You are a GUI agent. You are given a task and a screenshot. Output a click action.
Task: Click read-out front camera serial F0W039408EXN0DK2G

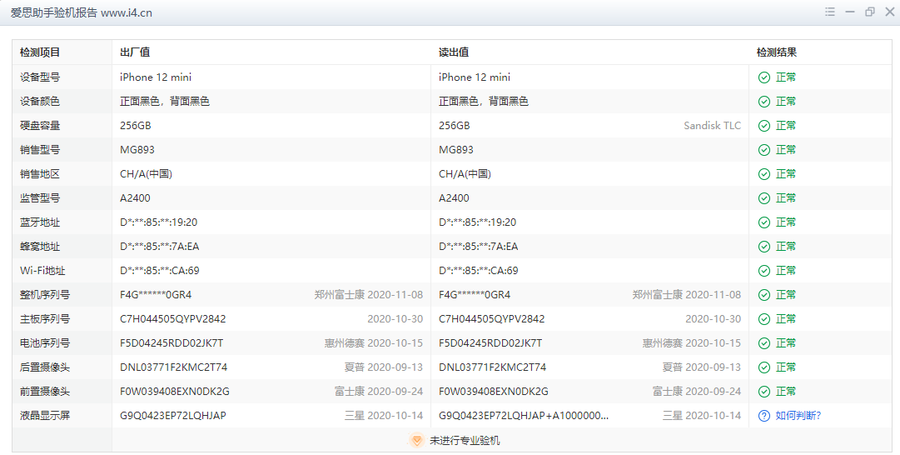[x=494, y=391]
